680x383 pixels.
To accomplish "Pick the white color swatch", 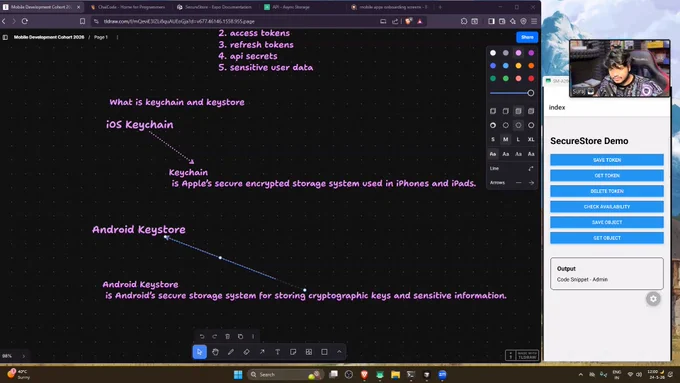I will (x=493, y=53).
